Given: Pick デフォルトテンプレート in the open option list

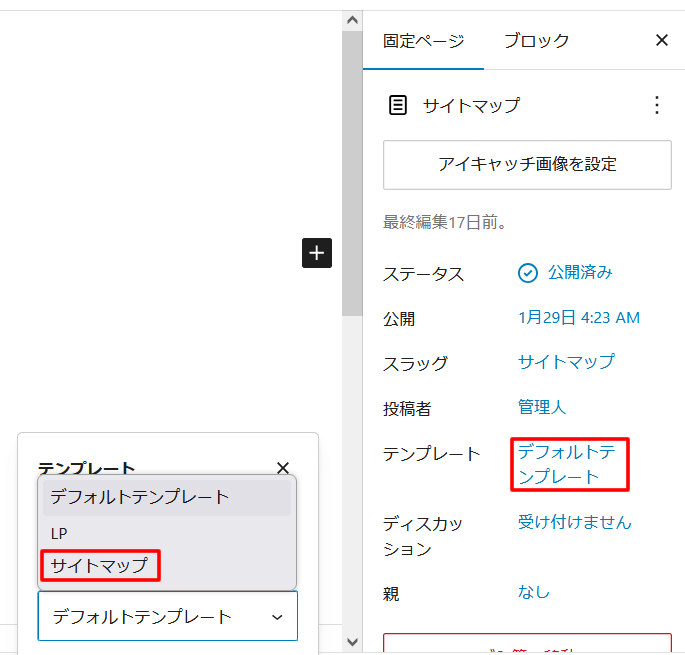Looking at the screenshot, I should click(x=140, y=497).
